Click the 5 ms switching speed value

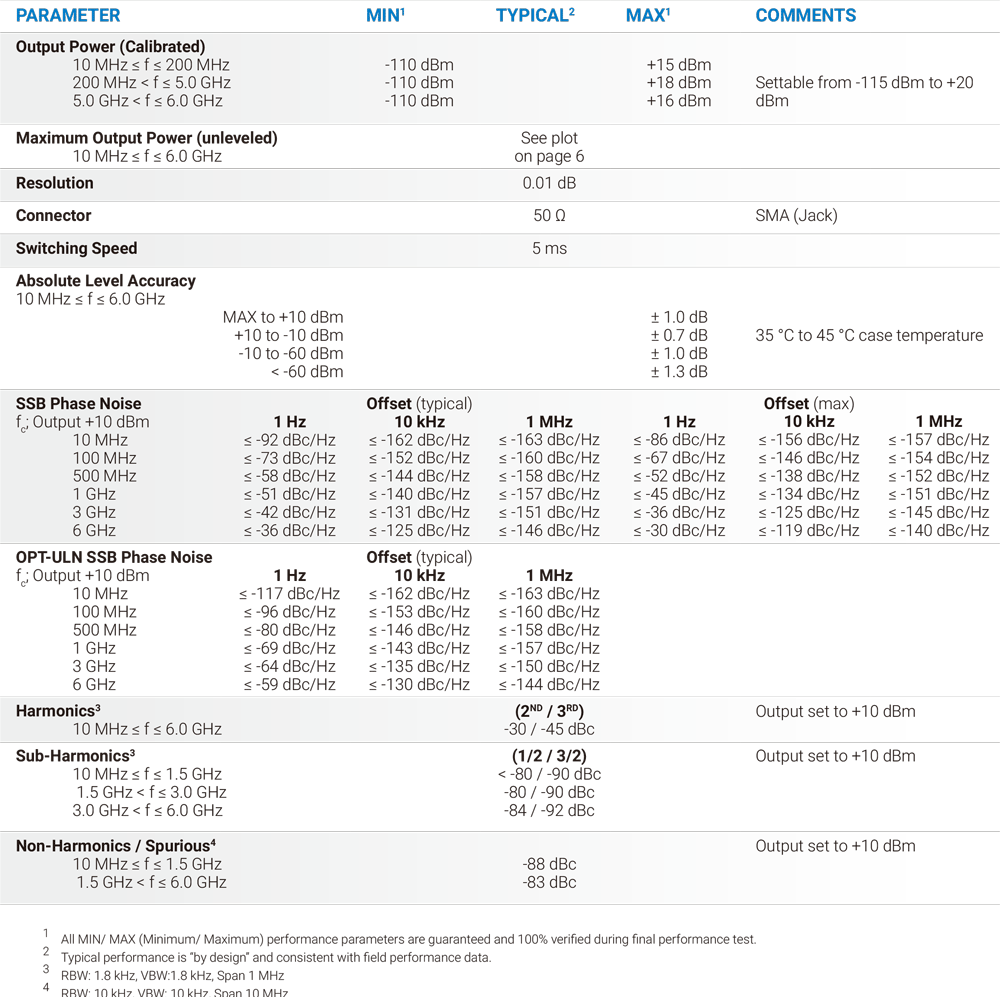click(x=549, y=249)
